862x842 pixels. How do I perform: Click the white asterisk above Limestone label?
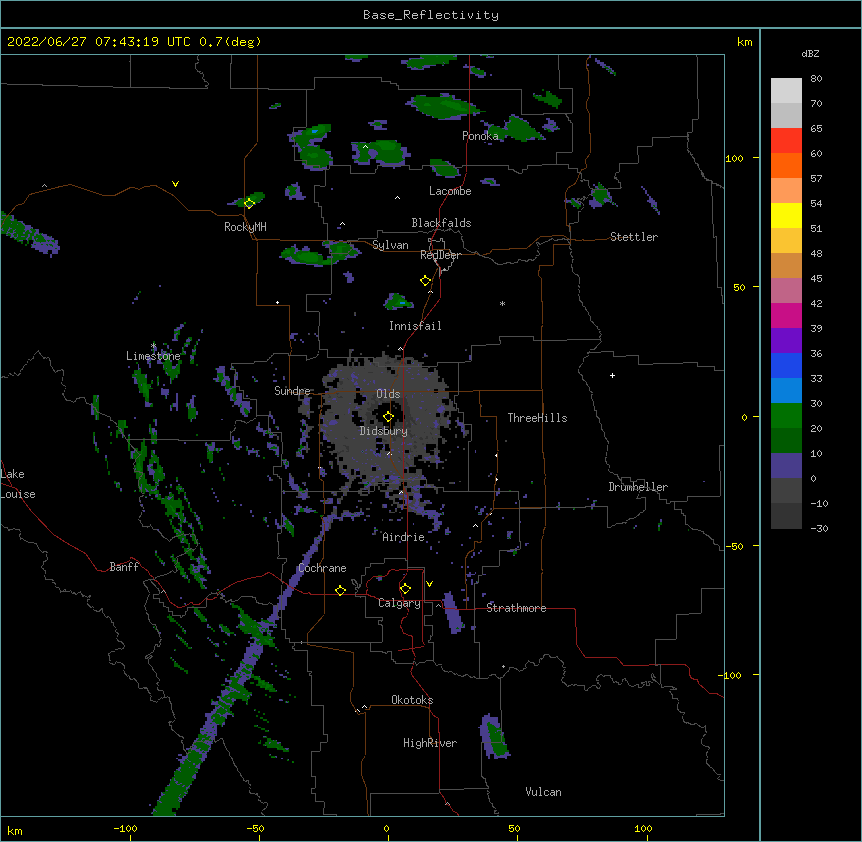153,346
